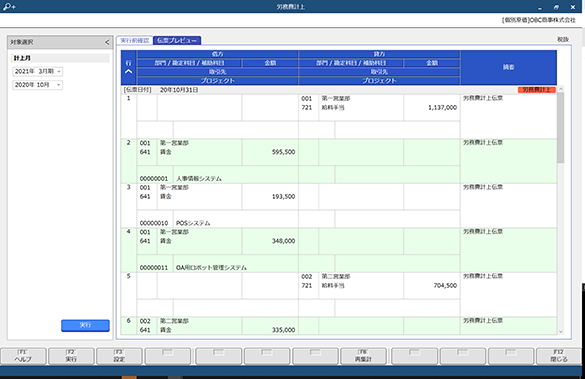Image resolution: width=585 pixels, height=379 pixels.
Task: Click the search-plus icon in the title bar
Action: point(9,6)
